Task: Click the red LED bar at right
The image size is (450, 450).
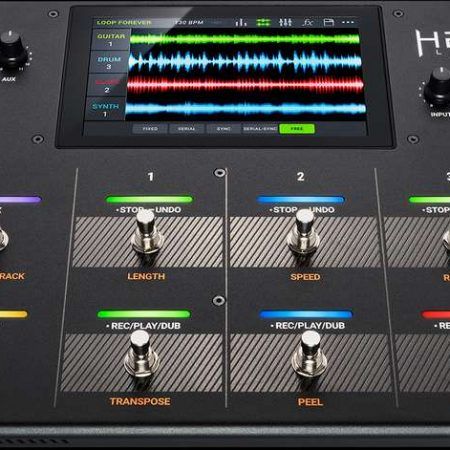Action: 436,314
